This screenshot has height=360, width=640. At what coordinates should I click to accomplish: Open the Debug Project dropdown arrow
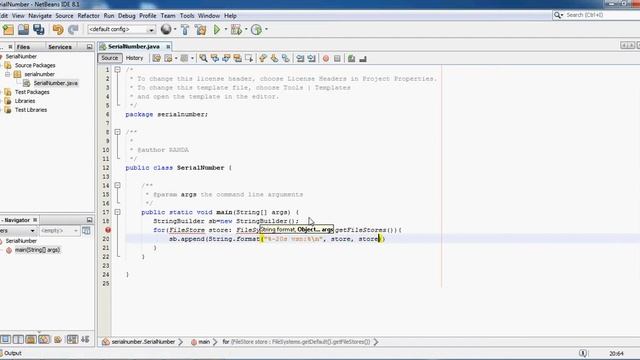pyautogui.click(x=246, y=29)
